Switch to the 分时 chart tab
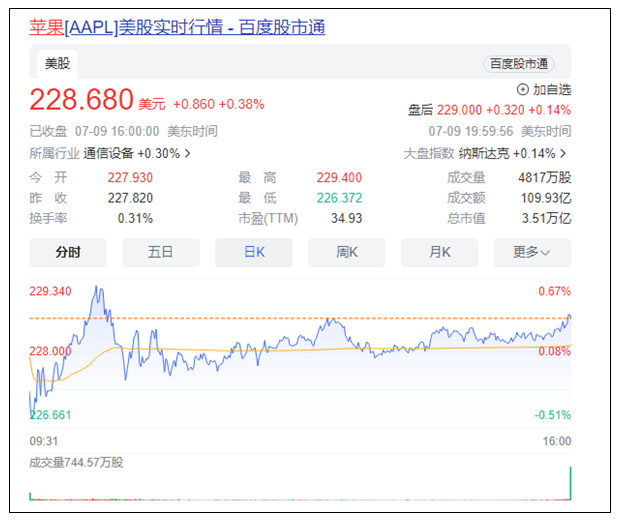 pyautogui.click(x=68, y=252)
